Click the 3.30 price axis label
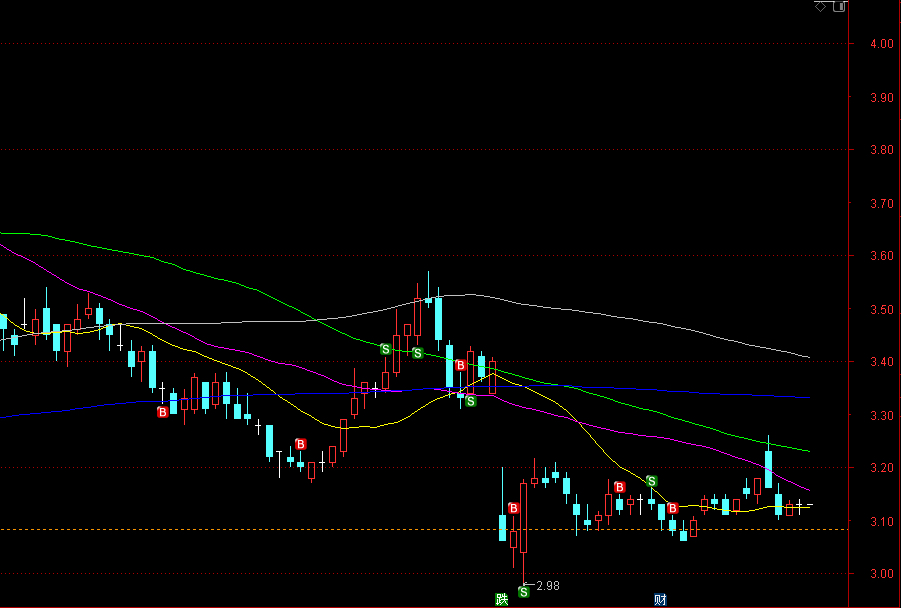The width and height of the screenshot is (901, 608). 882,415
